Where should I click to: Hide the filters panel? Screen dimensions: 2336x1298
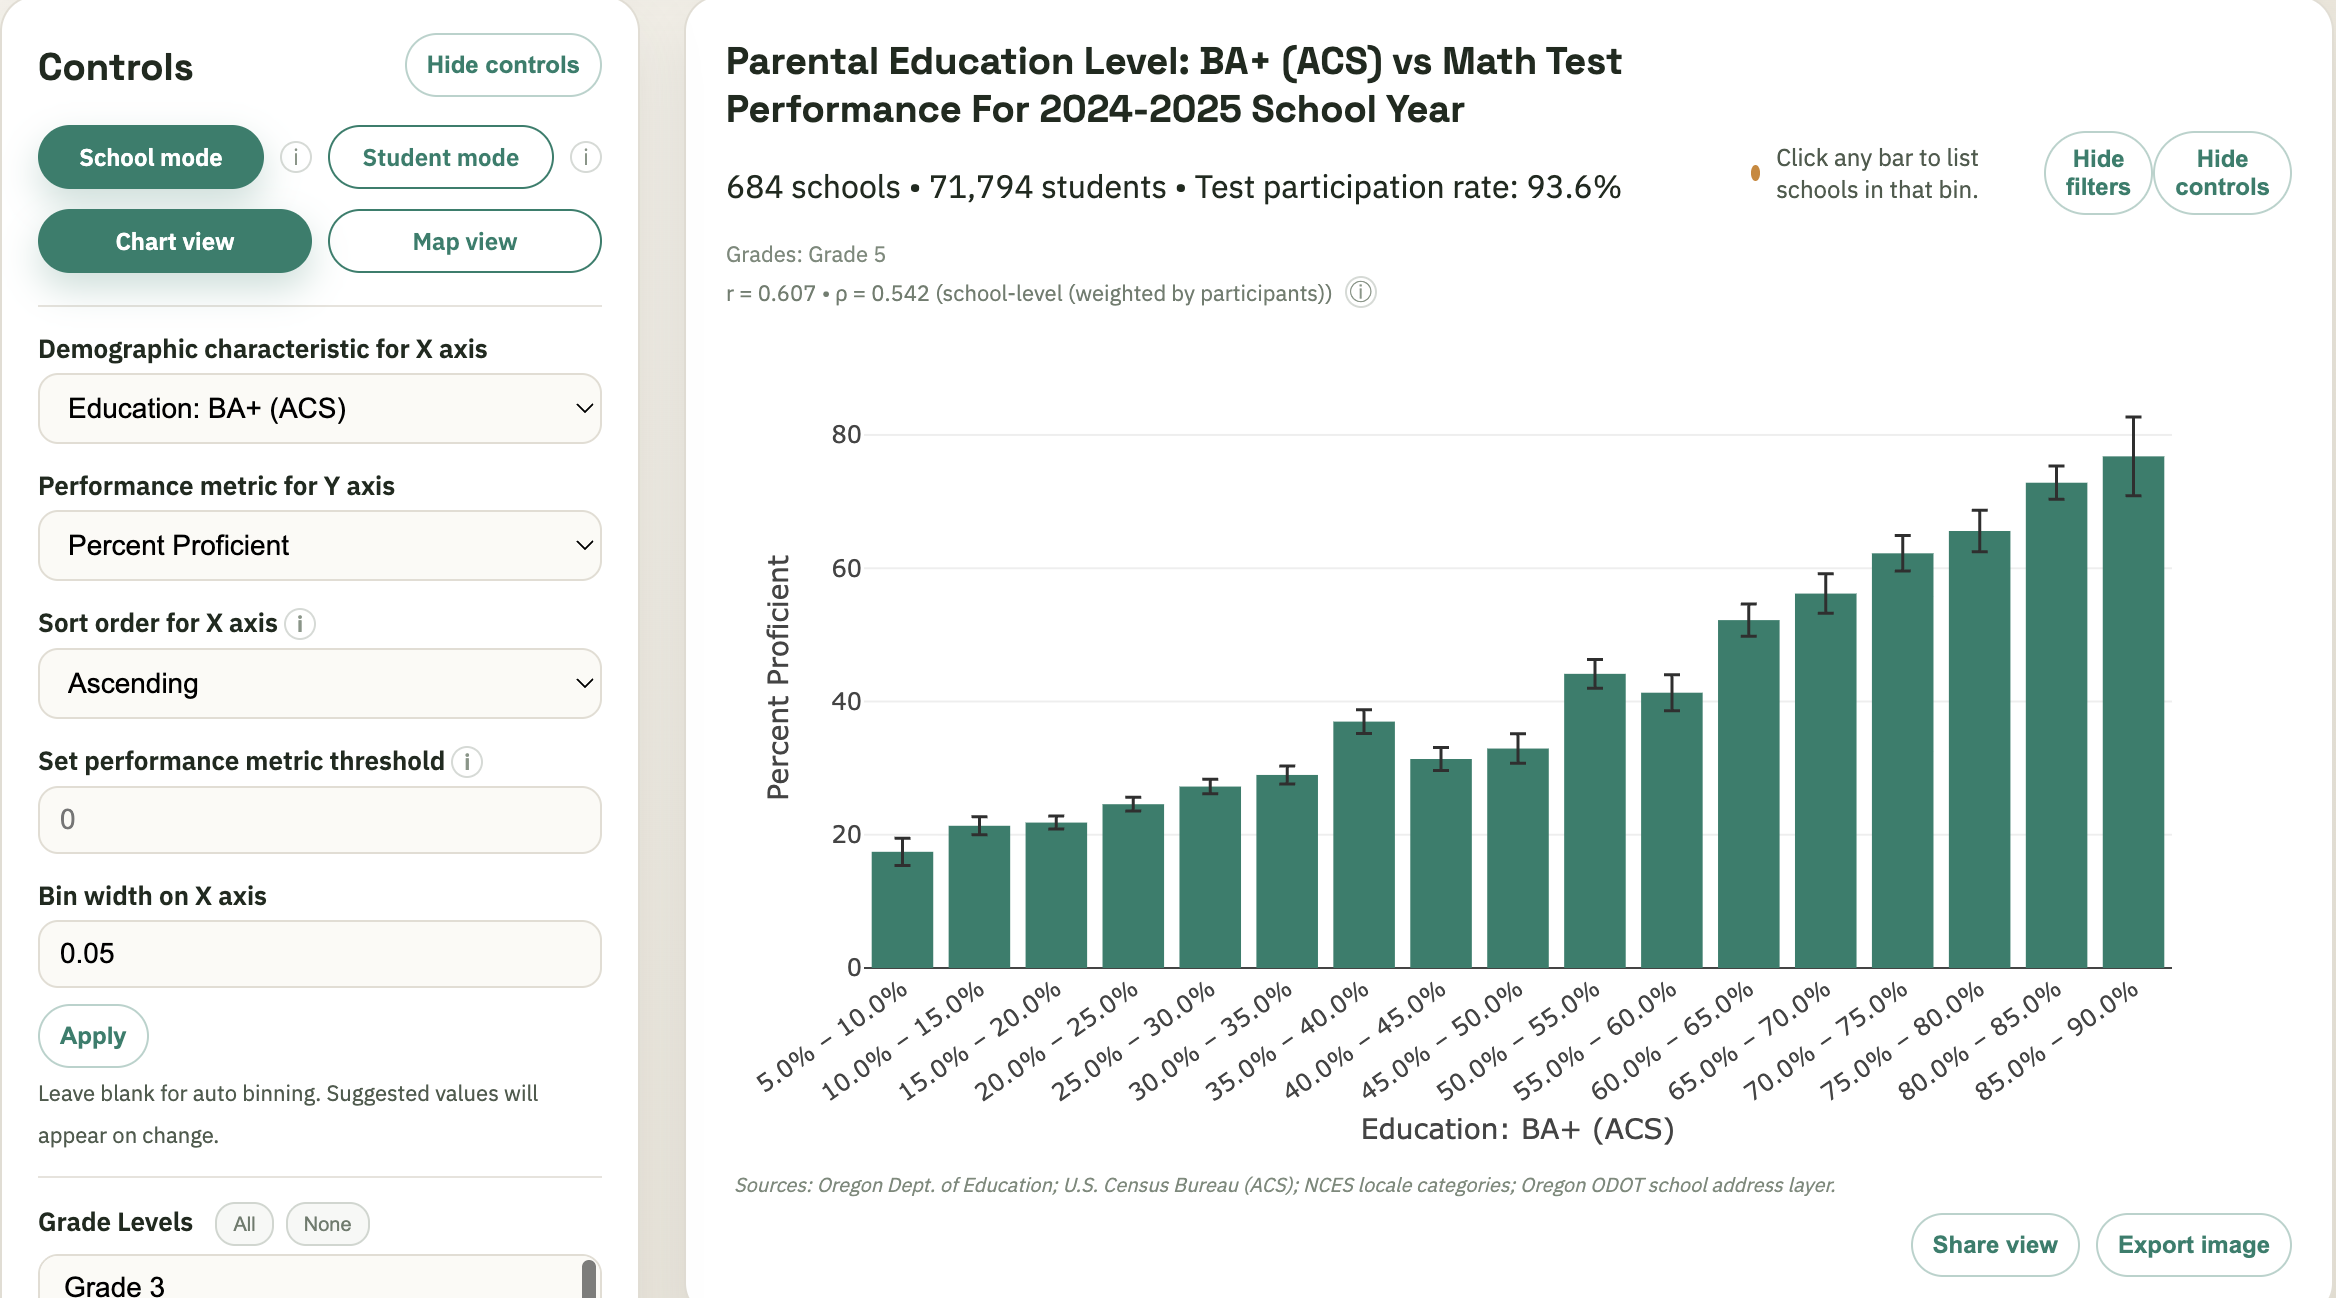pos(2098,172)
